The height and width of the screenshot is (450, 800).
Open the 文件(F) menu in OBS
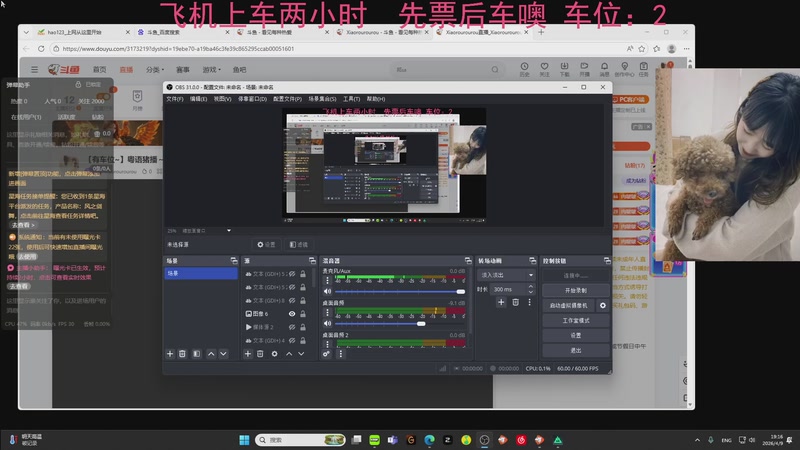174,99
